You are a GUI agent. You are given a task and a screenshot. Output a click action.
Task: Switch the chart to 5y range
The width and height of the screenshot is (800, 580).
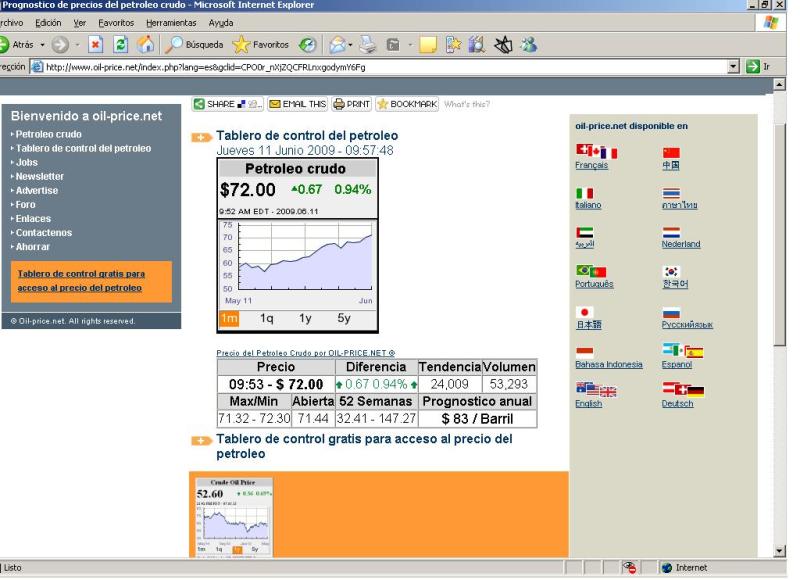344,318
